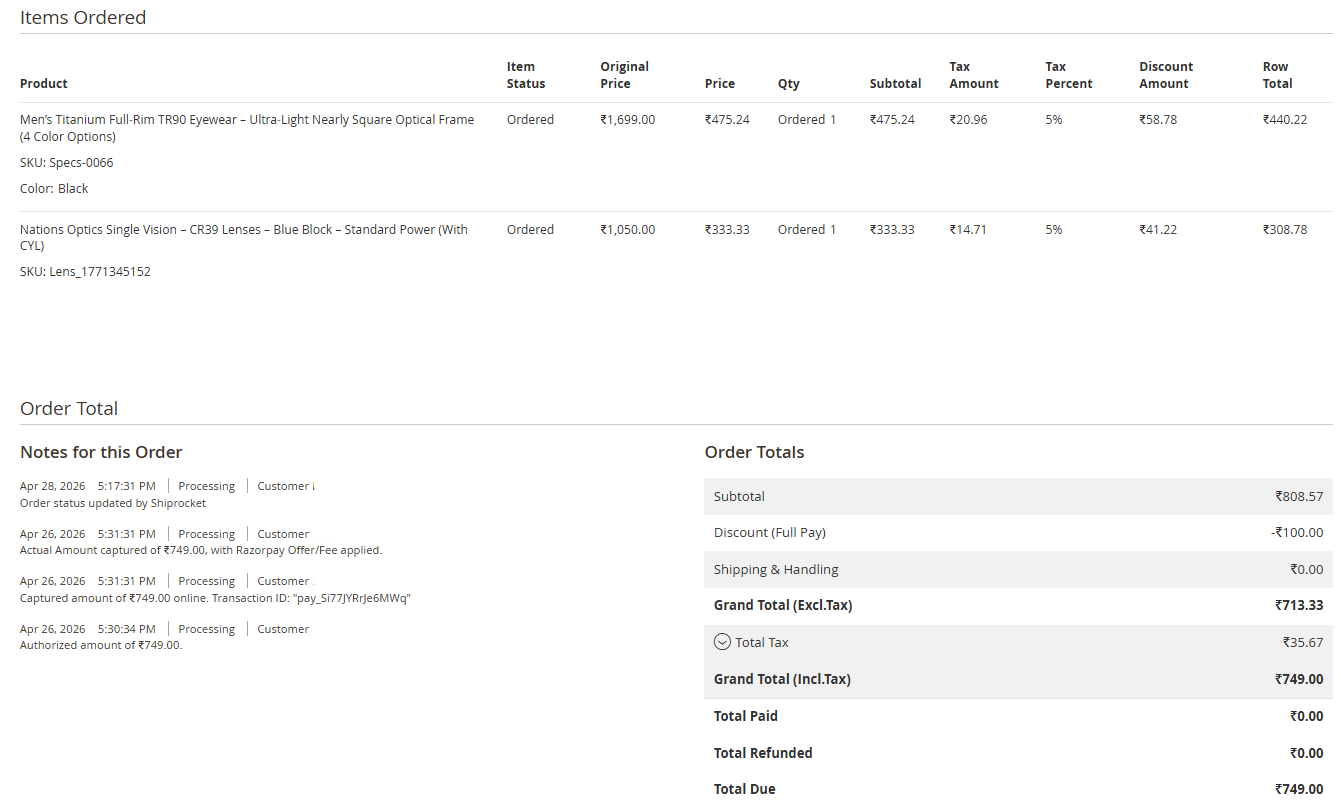
Task: Click the Notes for this Order heading
Action: (101, 452)
